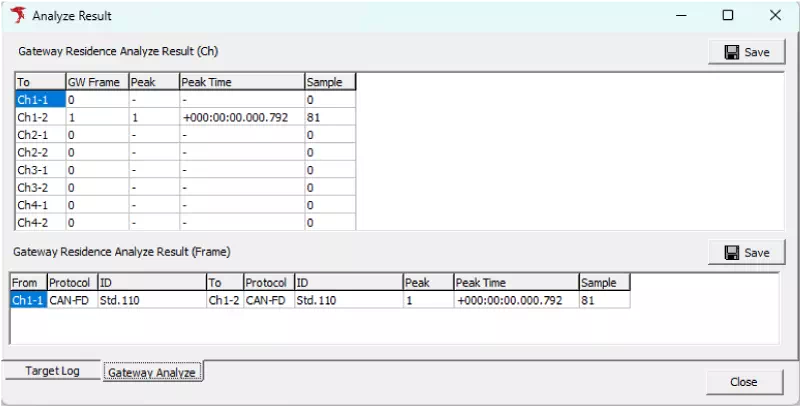Select the Ch1-1 cell in channel table
800x407 pixels.
[40, 100]
